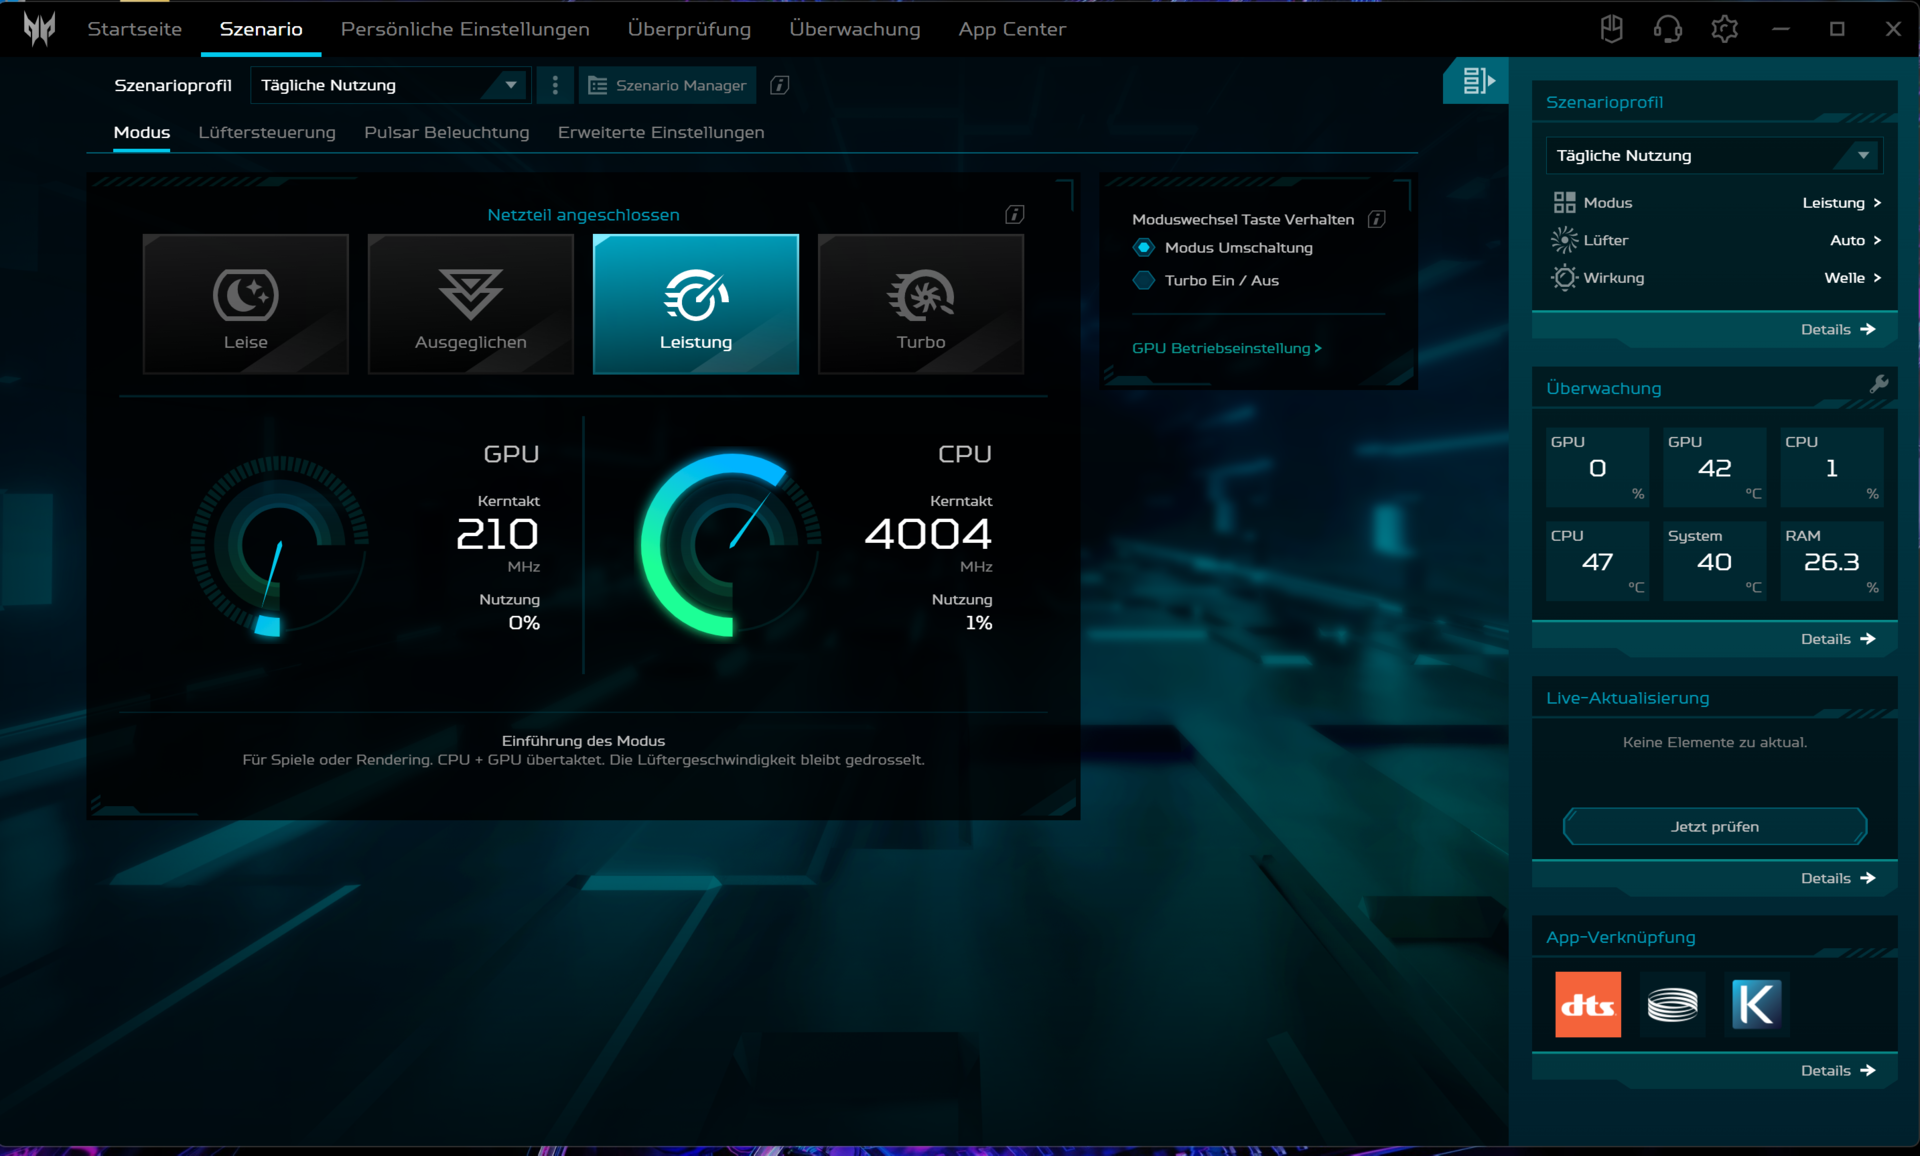1920x1156 pixels.
Task: Expand the Lüfter Auto setting
Action: click(x=1855, y=240)
